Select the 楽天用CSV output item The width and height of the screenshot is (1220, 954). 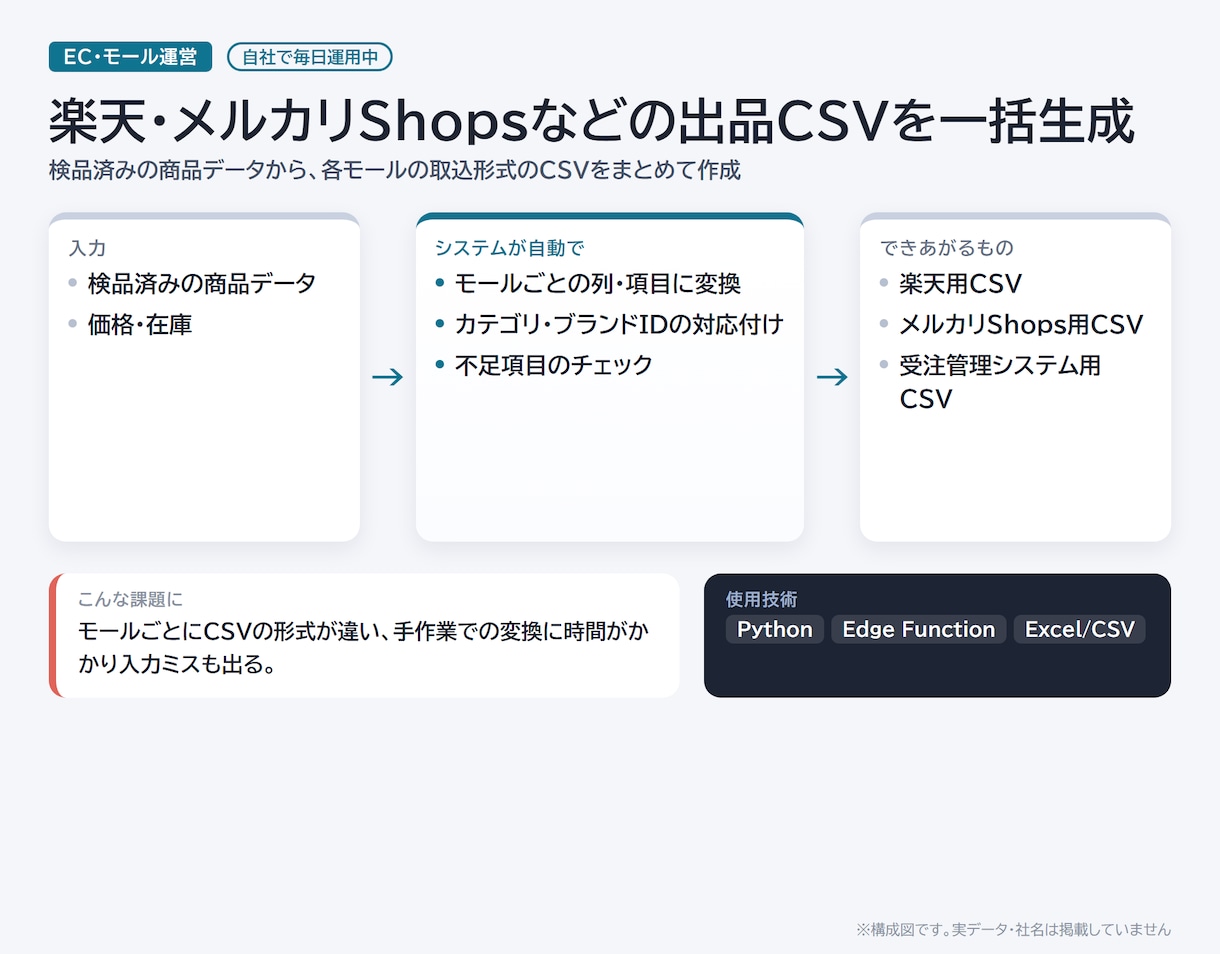tap(960, 283)
